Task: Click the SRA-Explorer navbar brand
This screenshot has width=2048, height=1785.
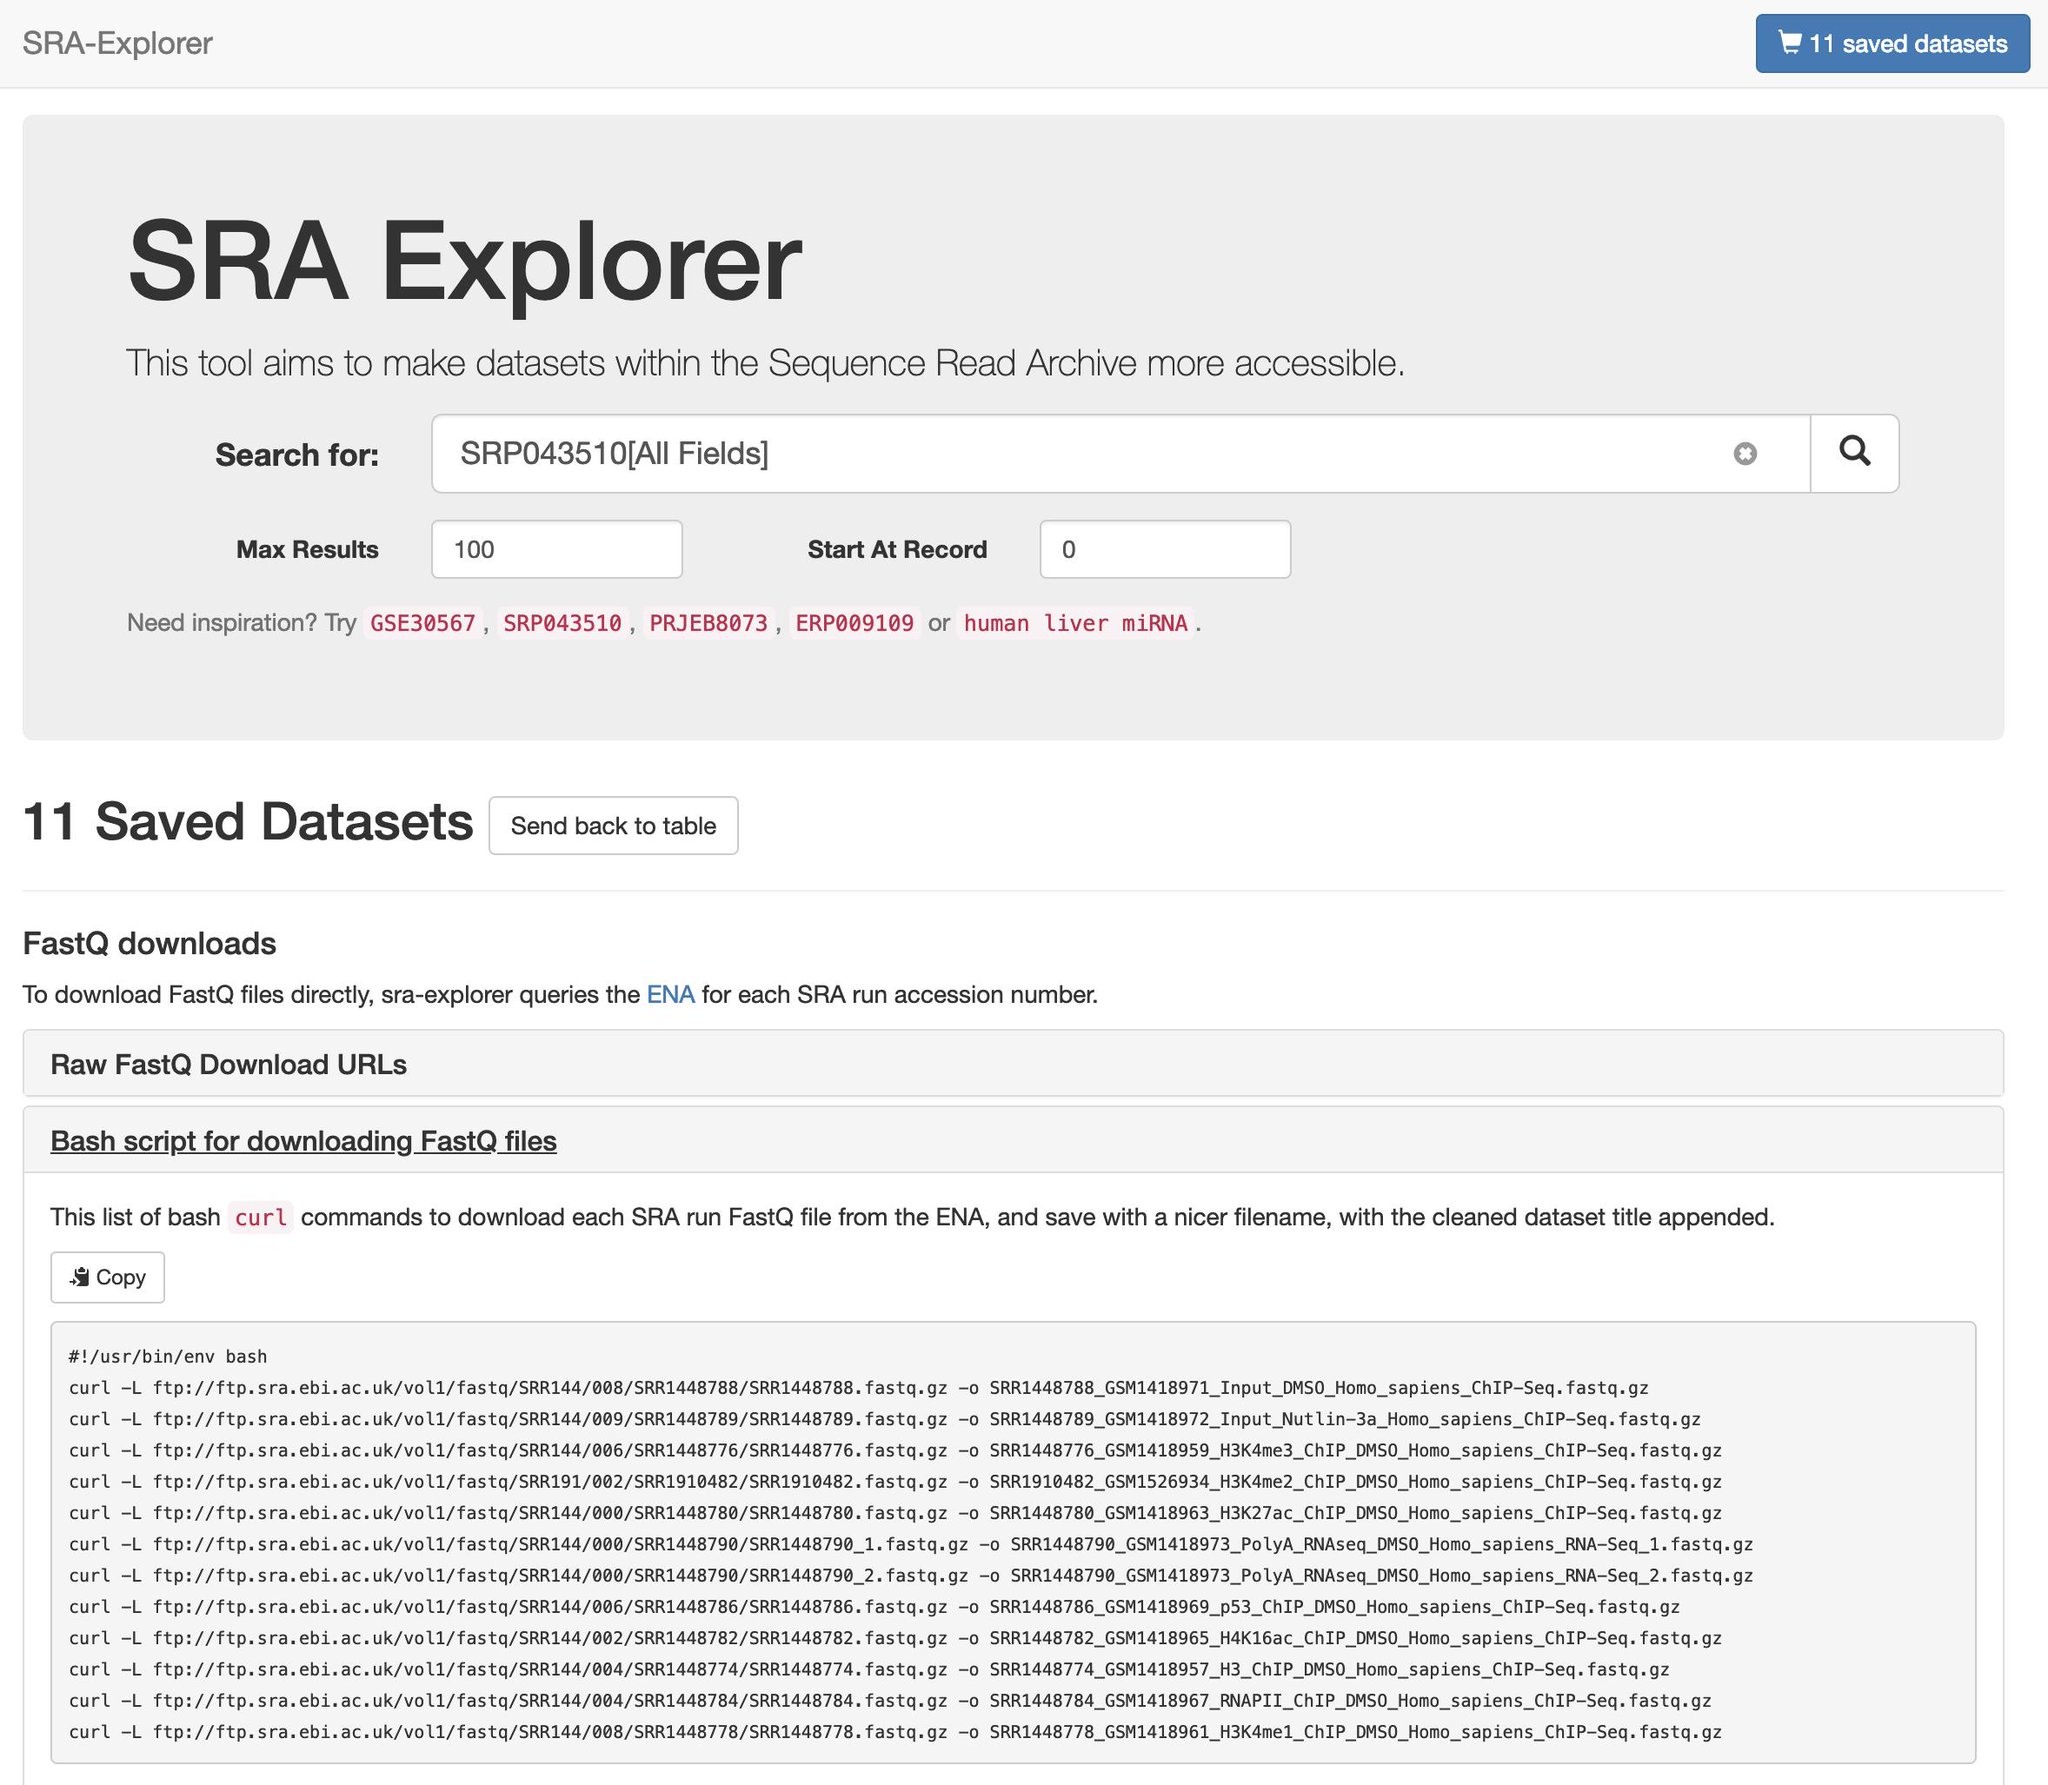Action: (x=117, y=44)
